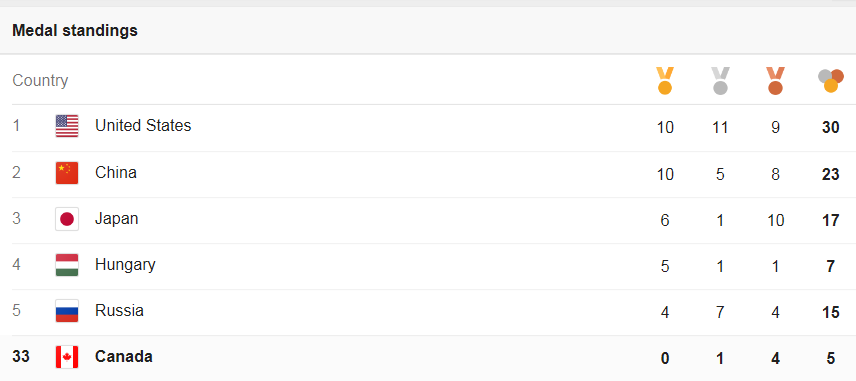Click the China flag icon
This screenshot has width=856, height=381.
click(67, 173)
